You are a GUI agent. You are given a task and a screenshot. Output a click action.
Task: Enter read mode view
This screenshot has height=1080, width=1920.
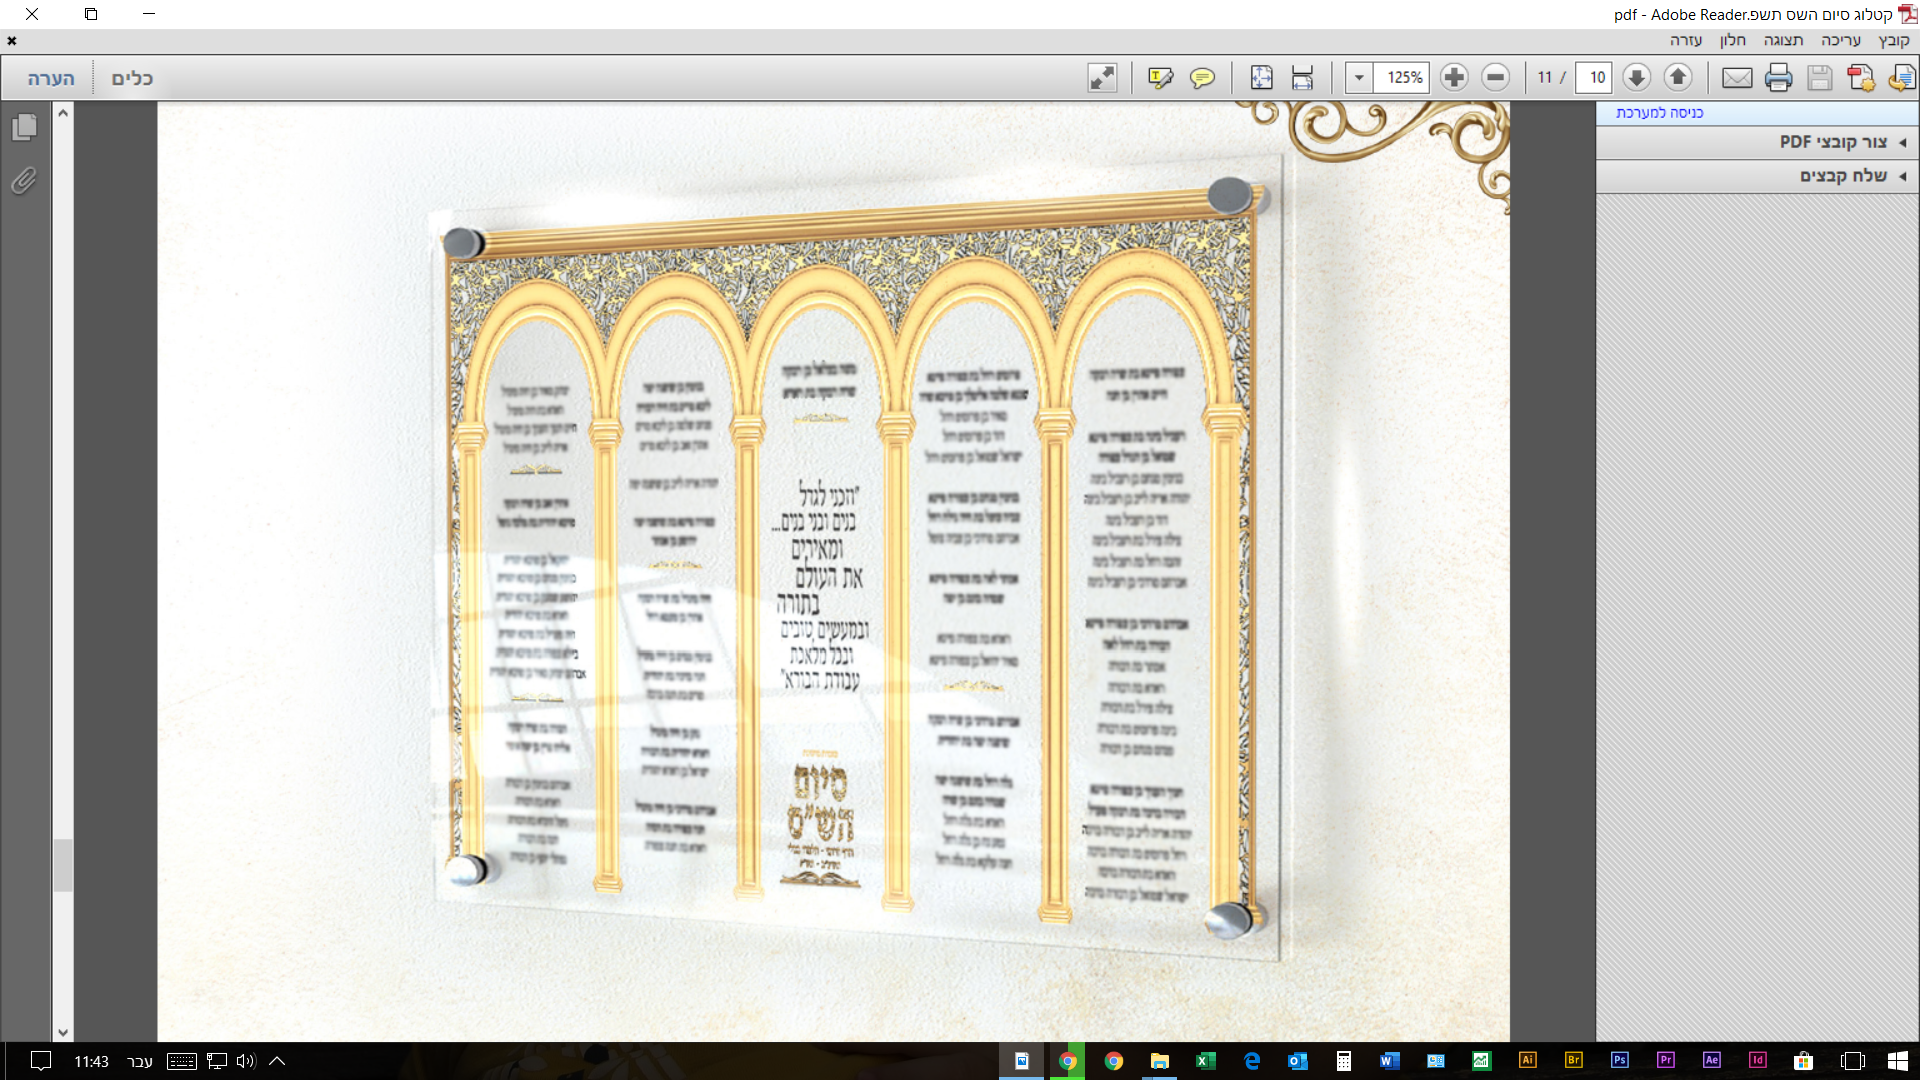tap(1102, 78)
